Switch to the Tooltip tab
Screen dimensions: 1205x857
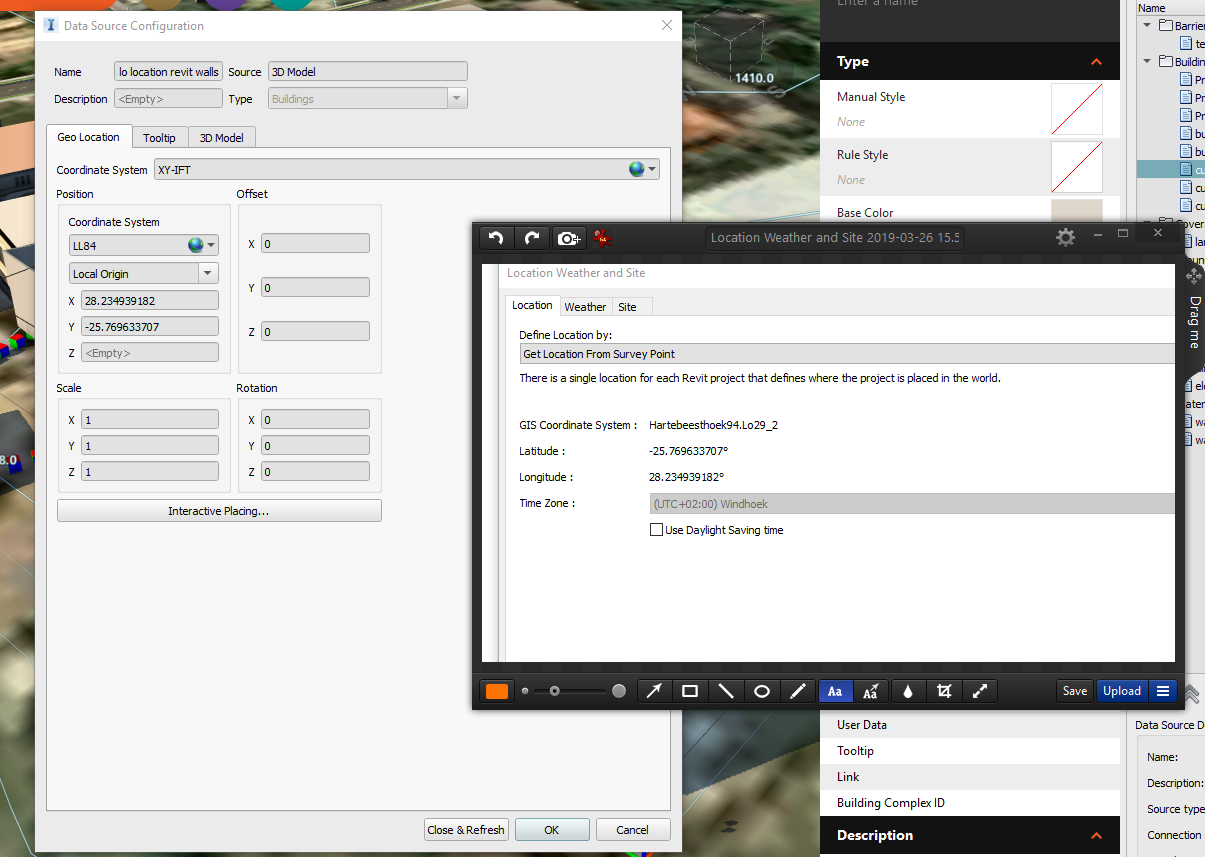click(159, 138)
